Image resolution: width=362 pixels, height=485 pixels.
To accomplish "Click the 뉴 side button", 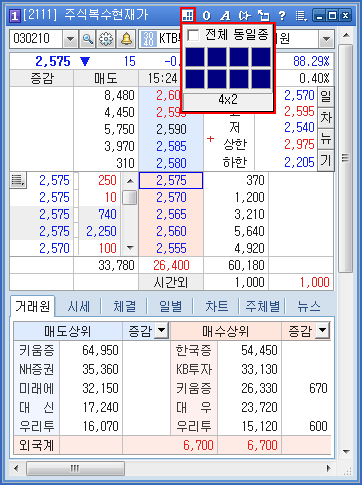I will [325, 138].
